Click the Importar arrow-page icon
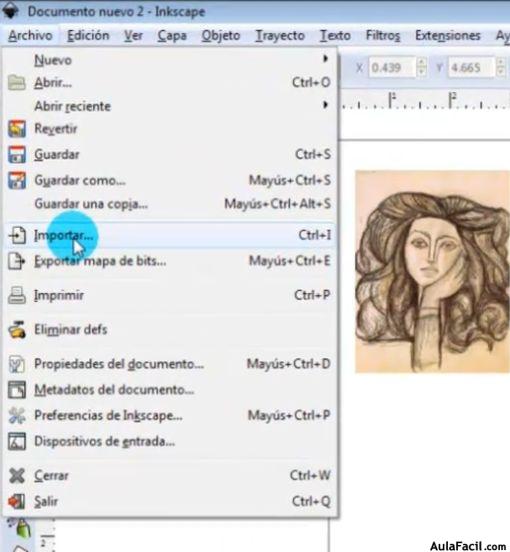This screenshot has width=510, height=552. click(x=17, y=235)
